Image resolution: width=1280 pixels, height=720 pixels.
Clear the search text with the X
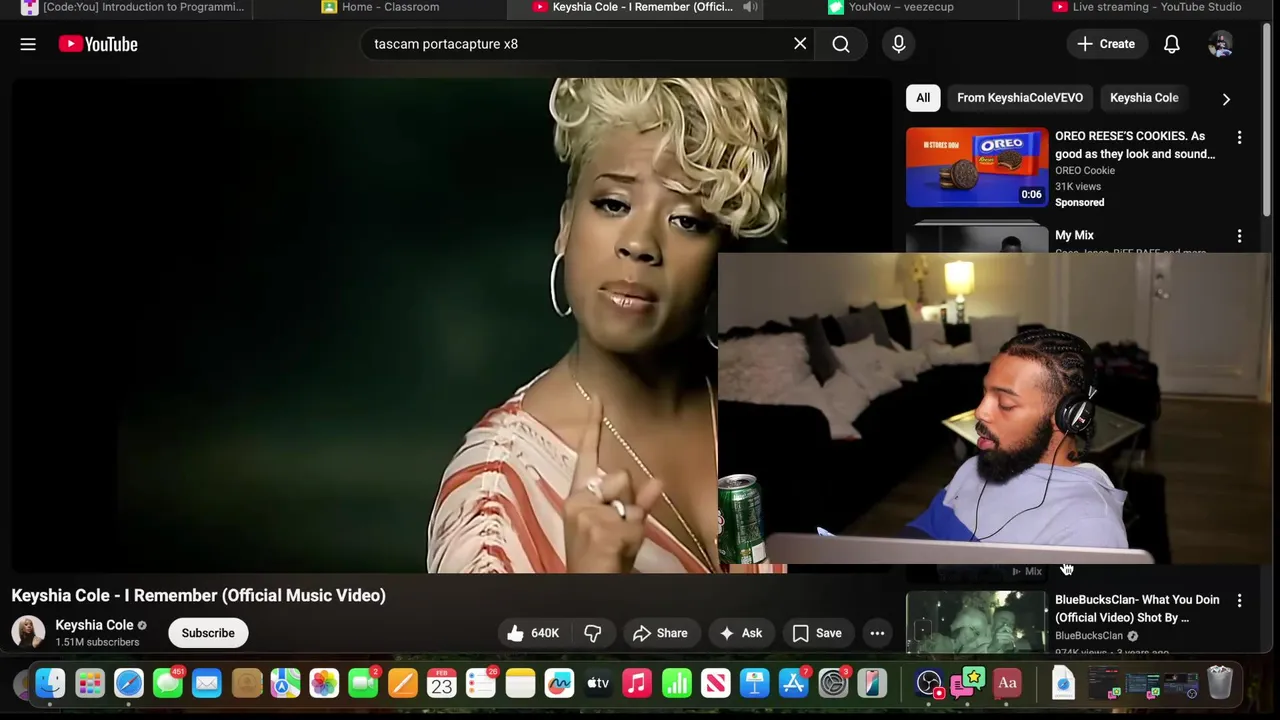tap(800, 44)
